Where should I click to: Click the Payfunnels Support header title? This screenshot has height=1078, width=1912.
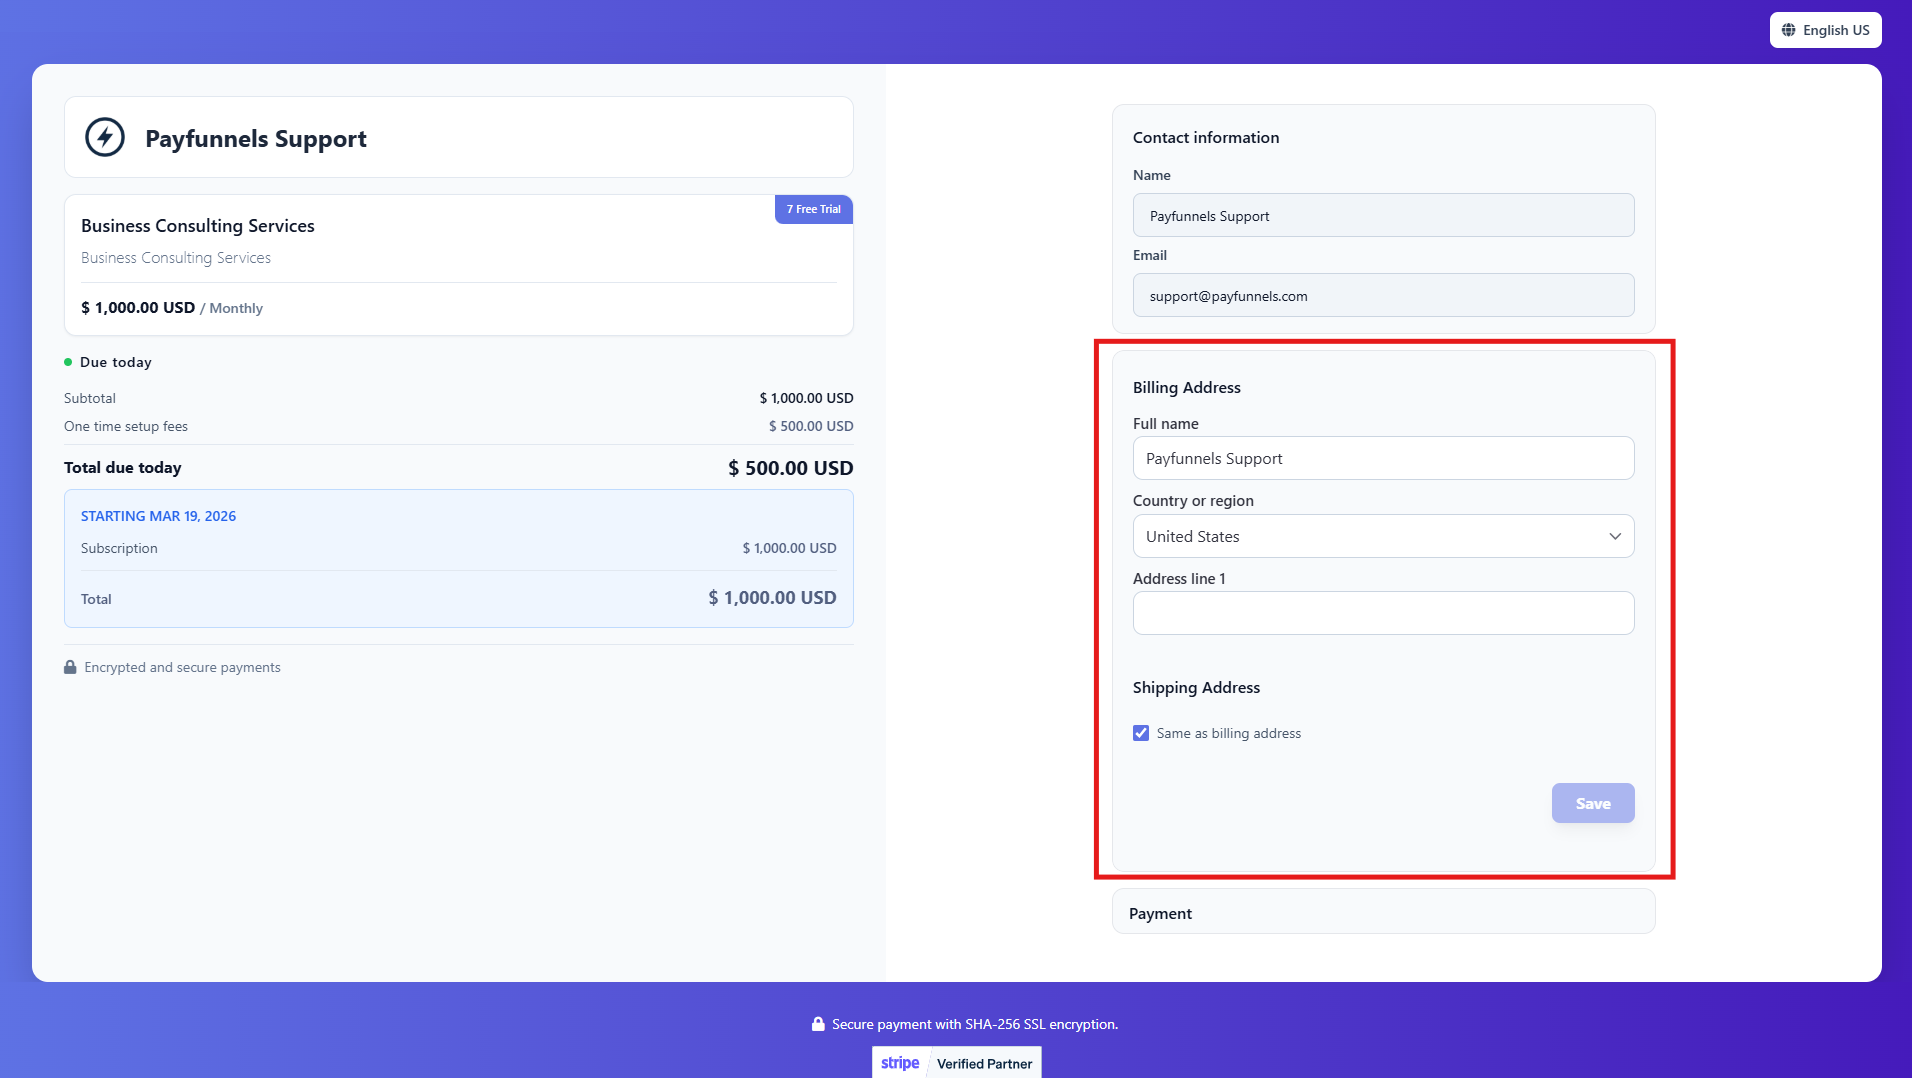(x=256, y=138)
